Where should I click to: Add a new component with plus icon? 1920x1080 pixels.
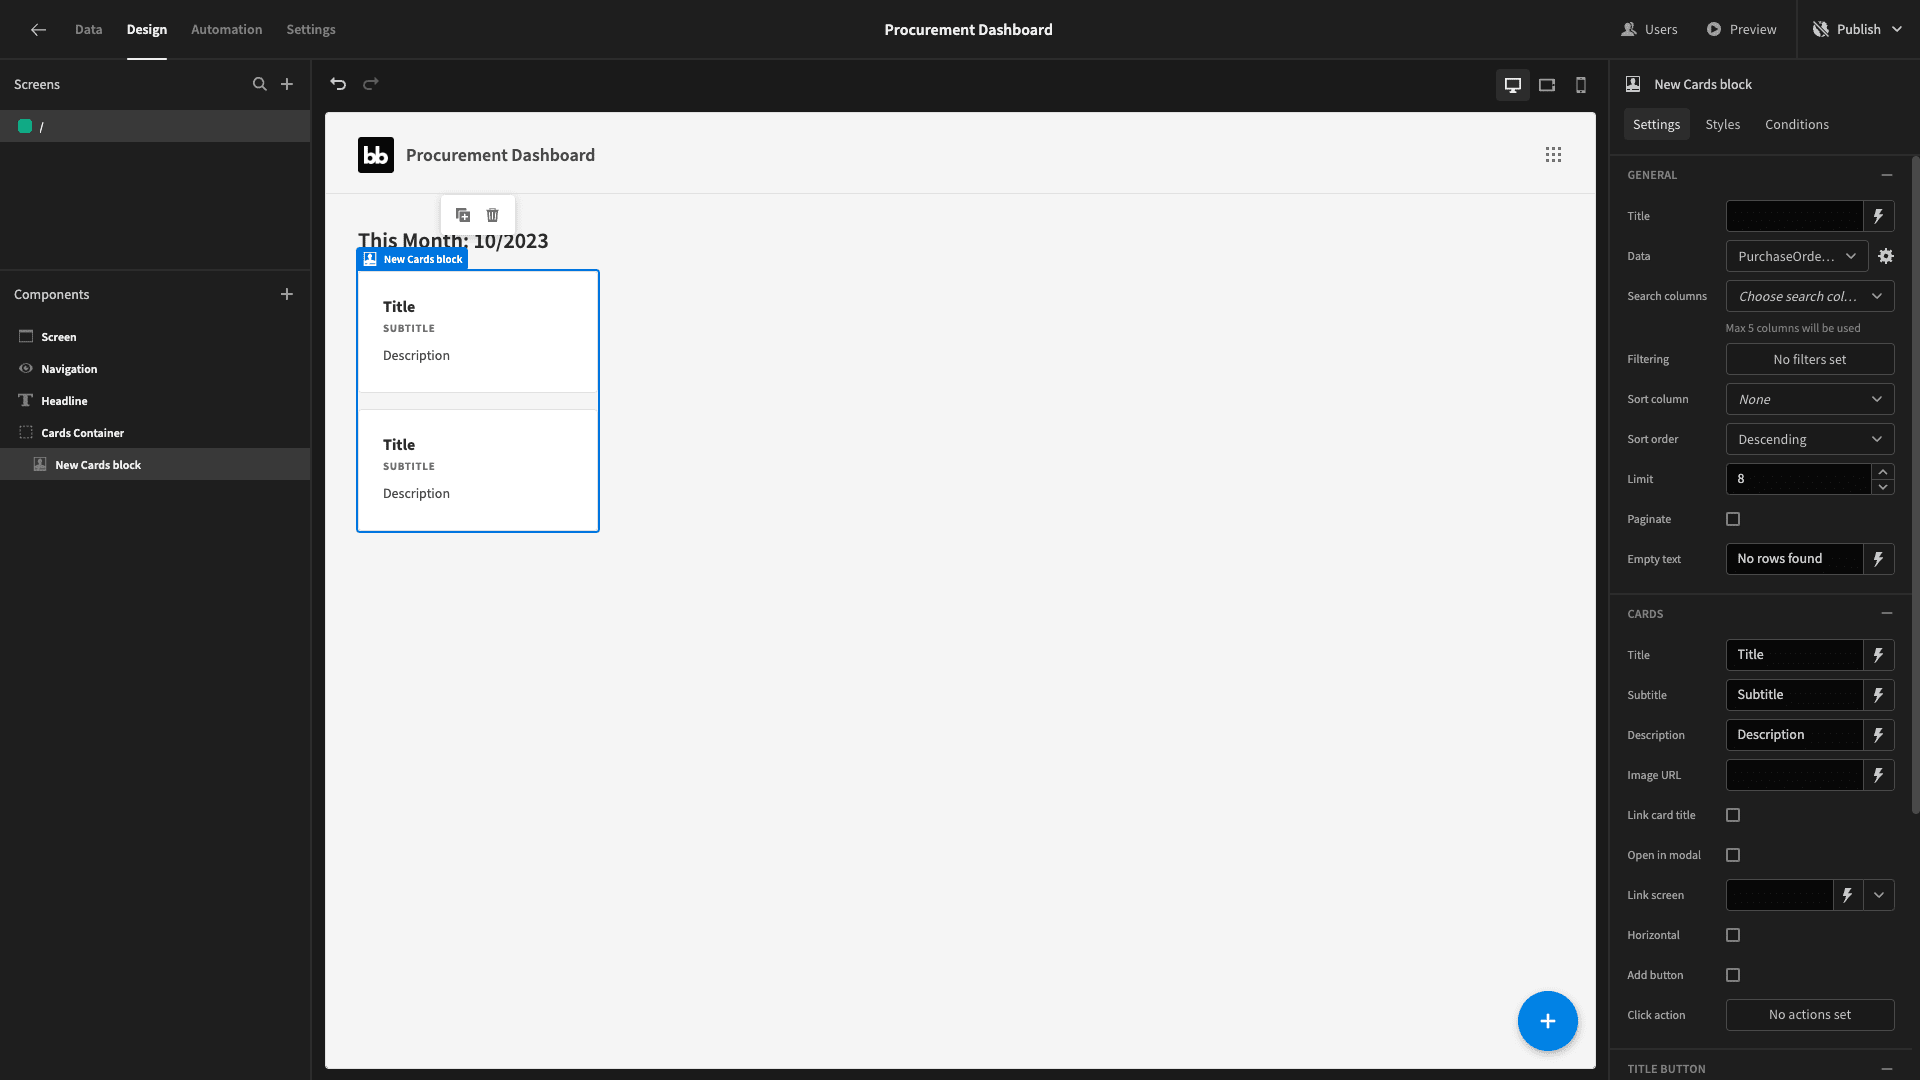287,294
